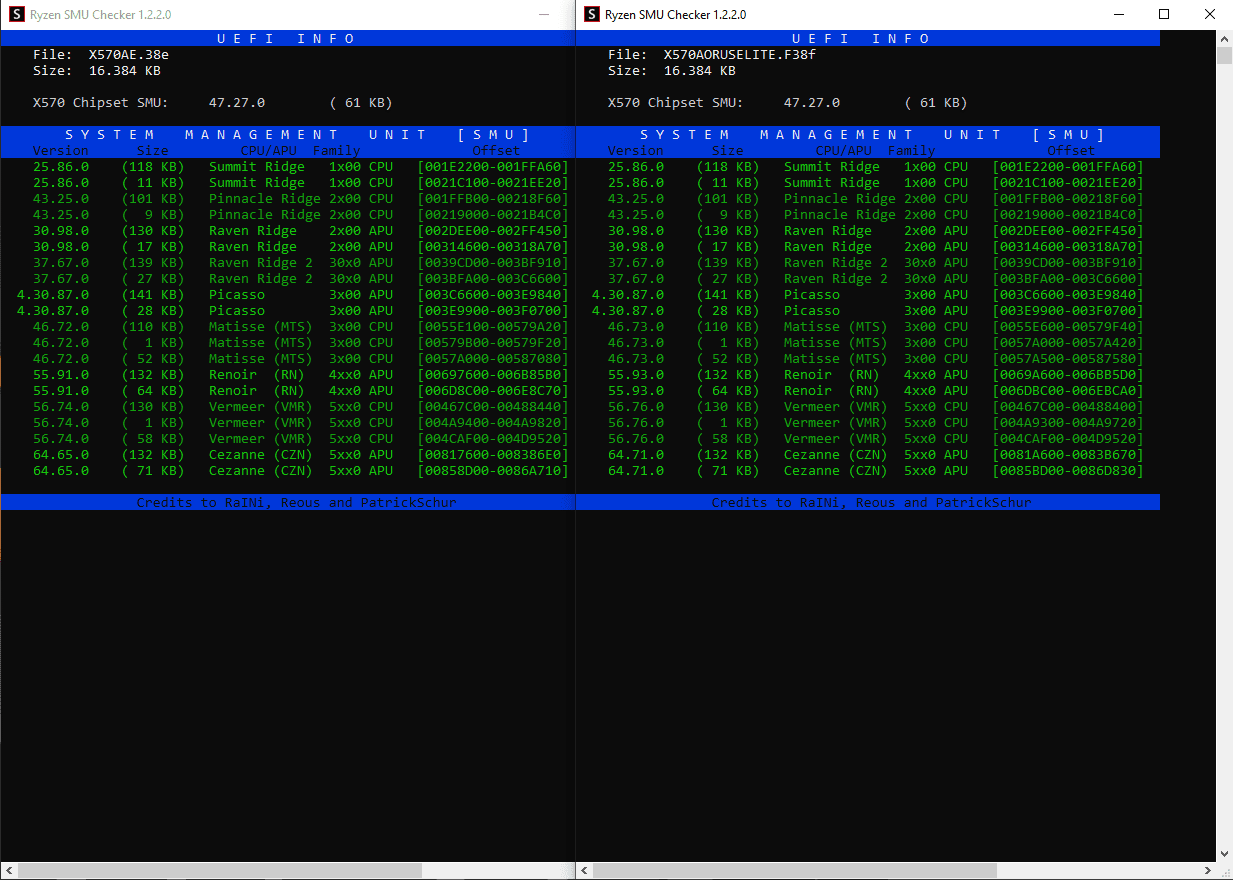Click size 16.384 KB in the right window
Viewport: 1233px width, 880px height.
700,71
